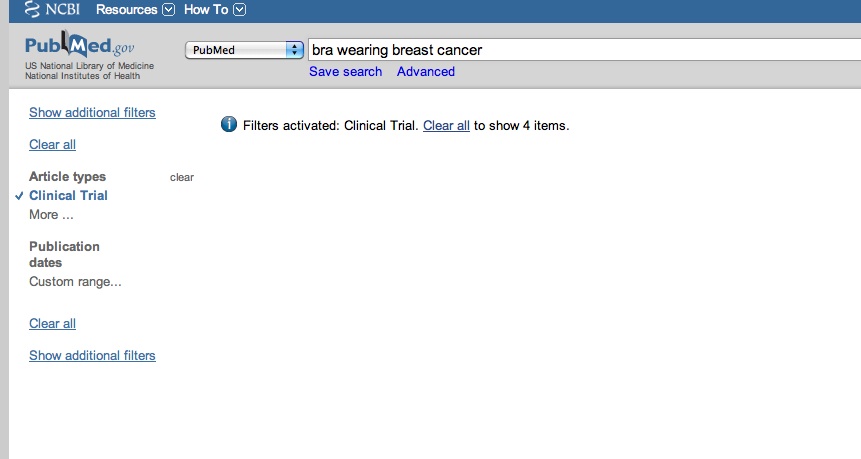Click Clear all in Filters activated message
861x459 pixels.
coord(446,126)
